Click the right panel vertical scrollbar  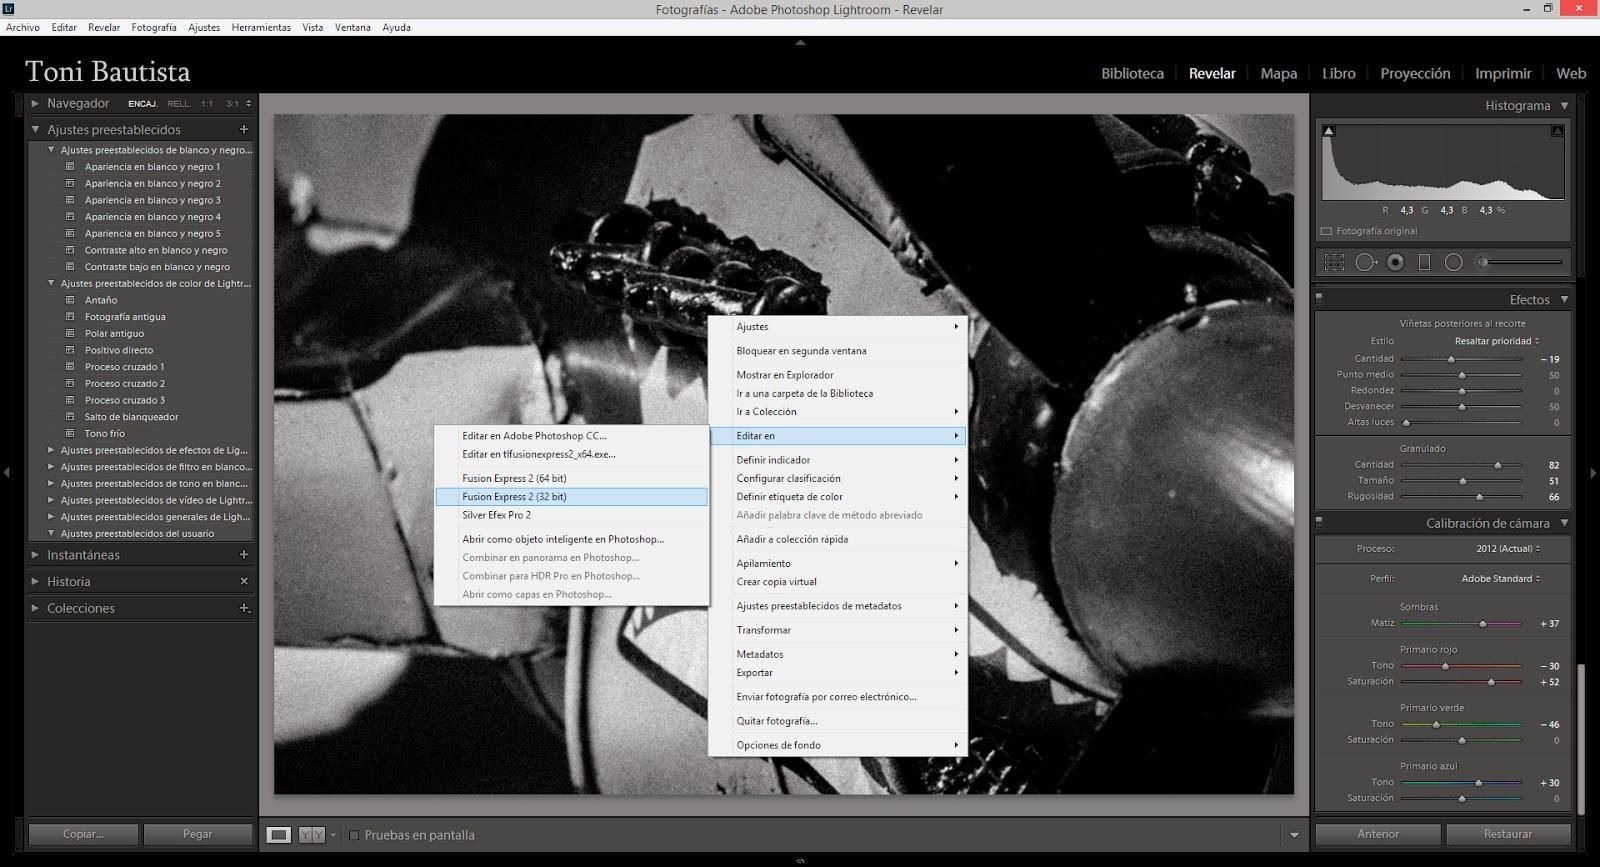click(x=1581, y=738)
